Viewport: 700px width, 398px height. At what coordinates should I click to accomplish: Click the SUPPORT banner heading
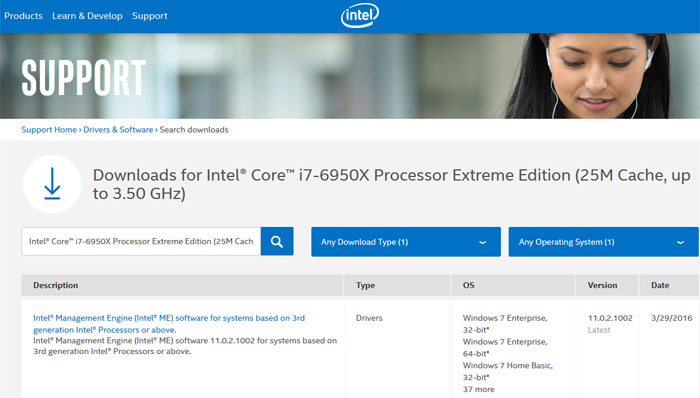[84, 78]
